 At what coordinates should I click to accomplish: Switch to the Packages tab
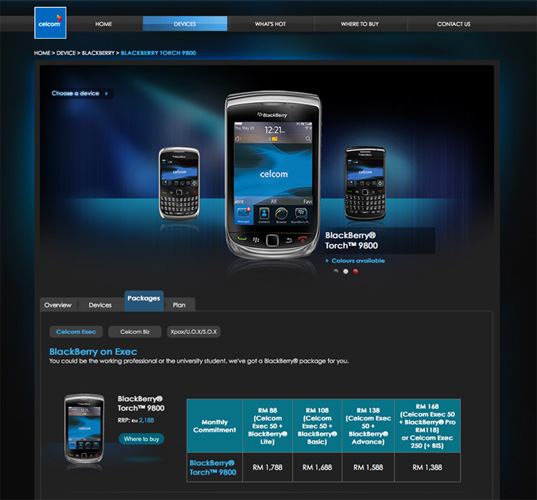(144, 301)
